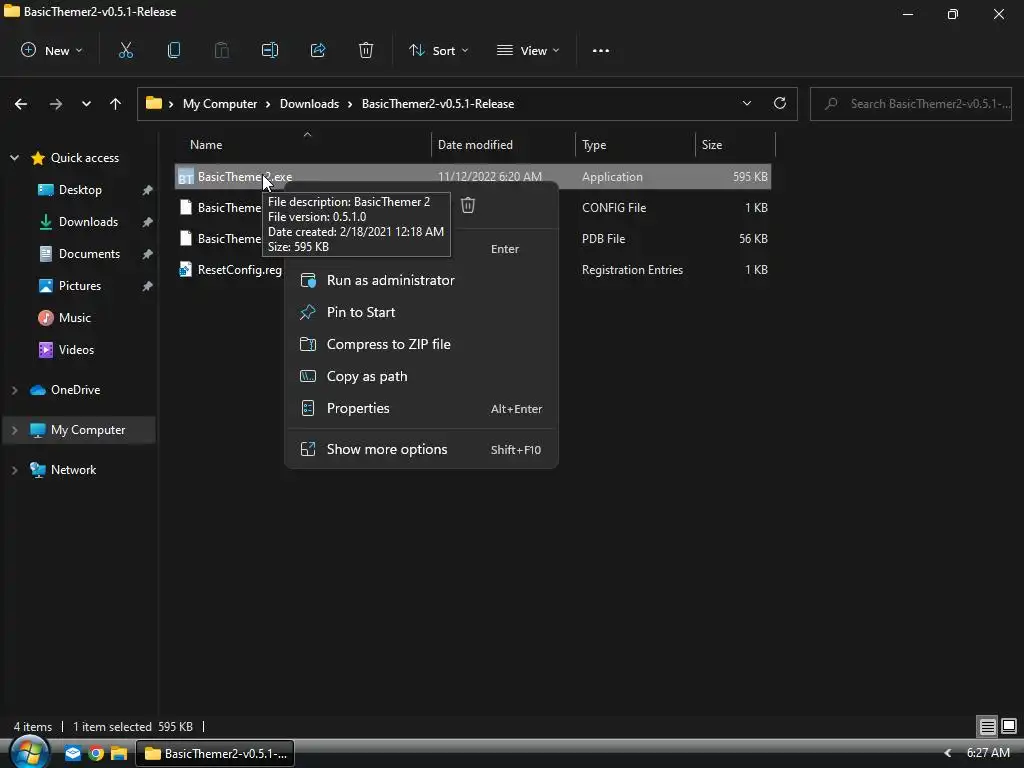Screen dimensions: 1024x768
Task: Collapse the Quick access tree
Action: pos(14,157)
